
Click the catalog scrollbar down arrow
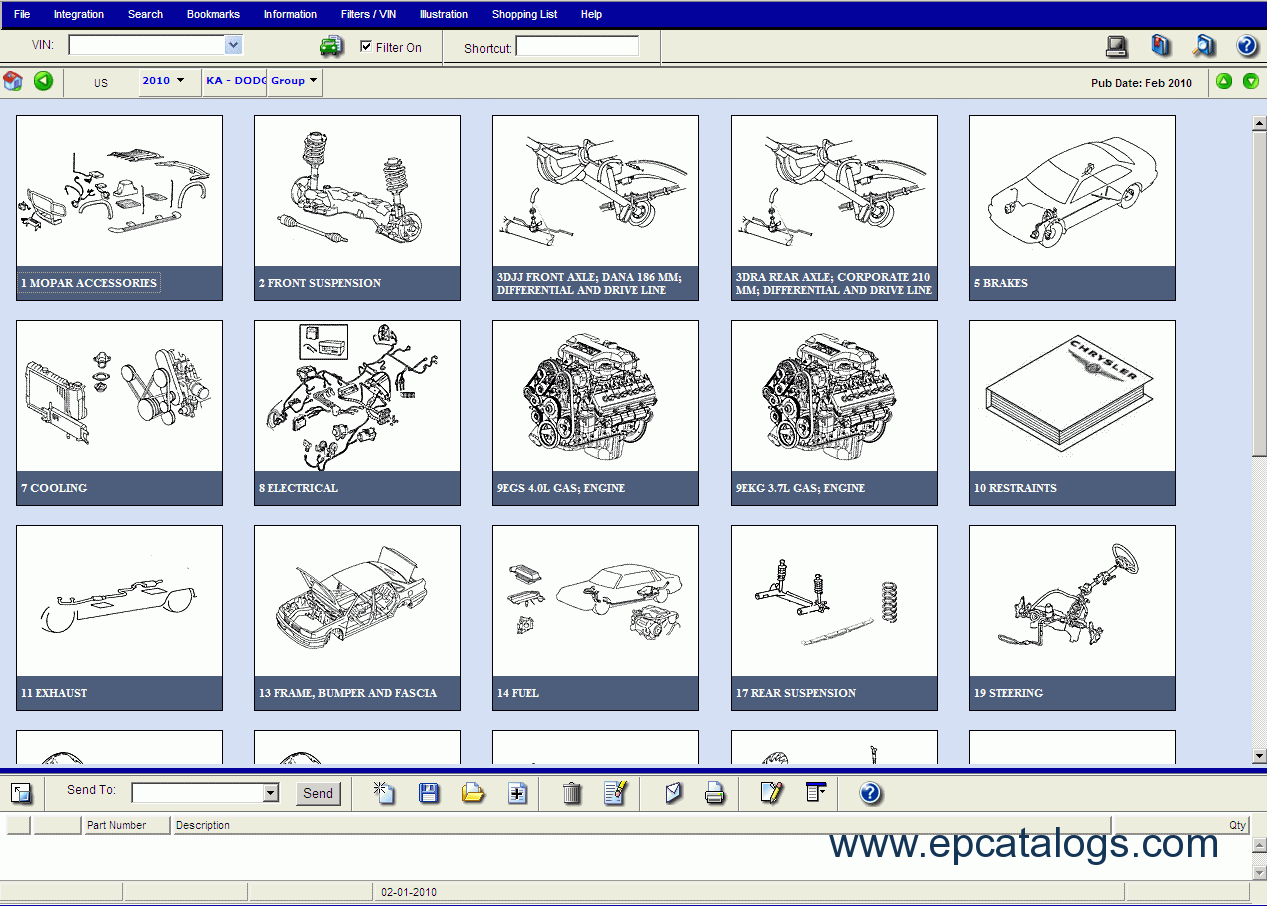point(1259,756)
